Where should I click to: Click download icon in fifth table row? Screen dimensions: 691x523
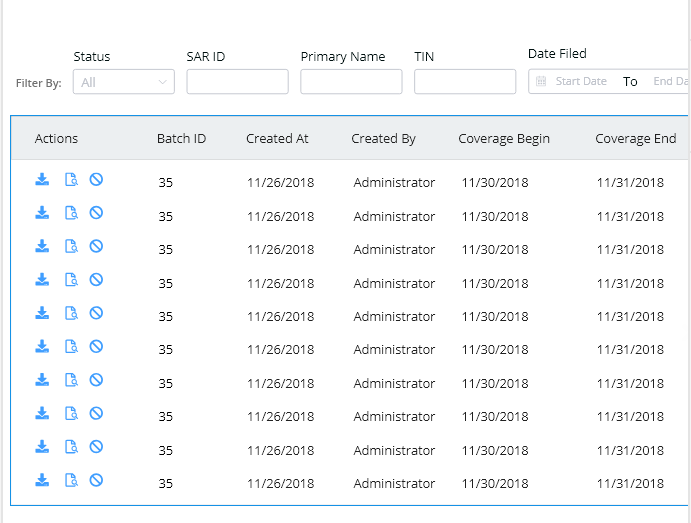pos(42,313)
